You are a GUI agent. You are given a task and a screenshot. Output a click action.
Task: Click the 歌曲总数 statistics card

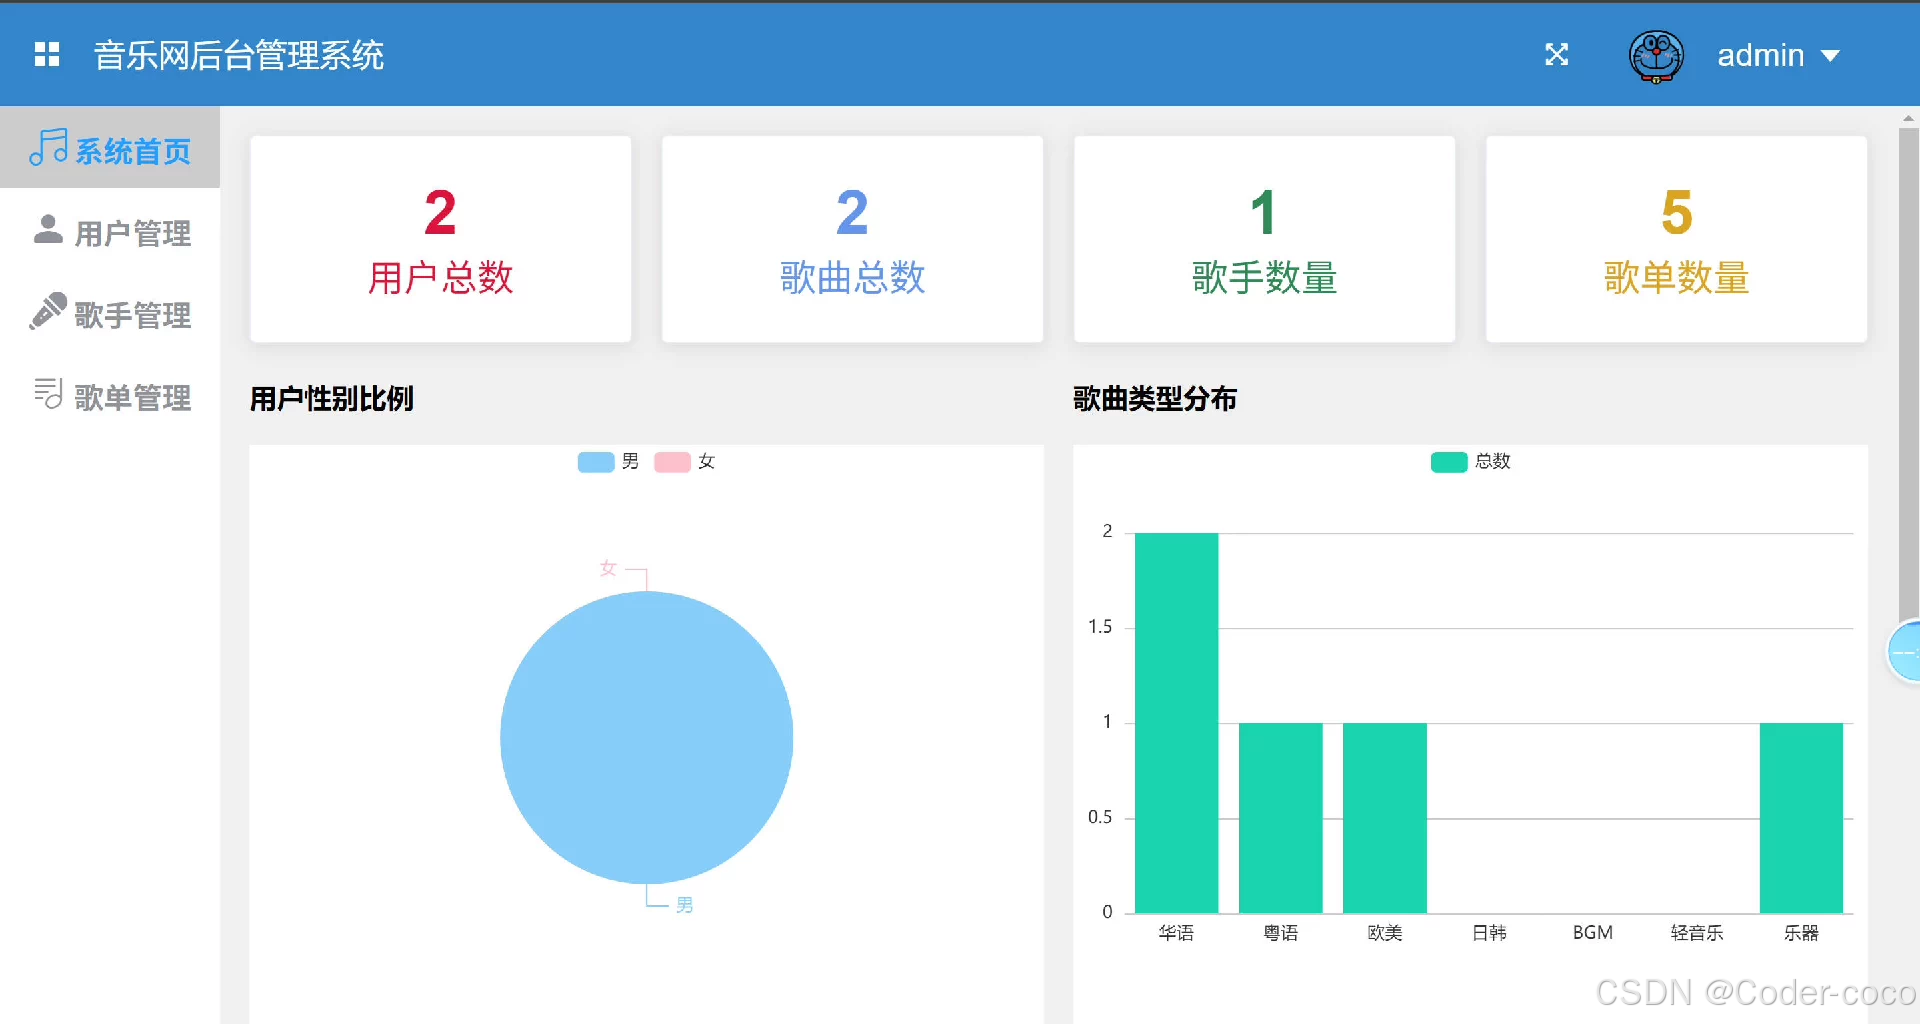852,239
